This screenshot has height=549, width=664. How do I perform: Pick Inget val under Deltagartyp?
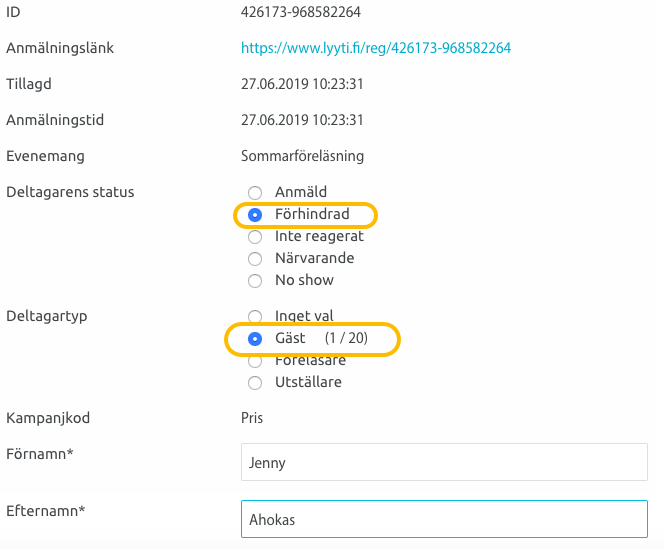pos(255,316)
